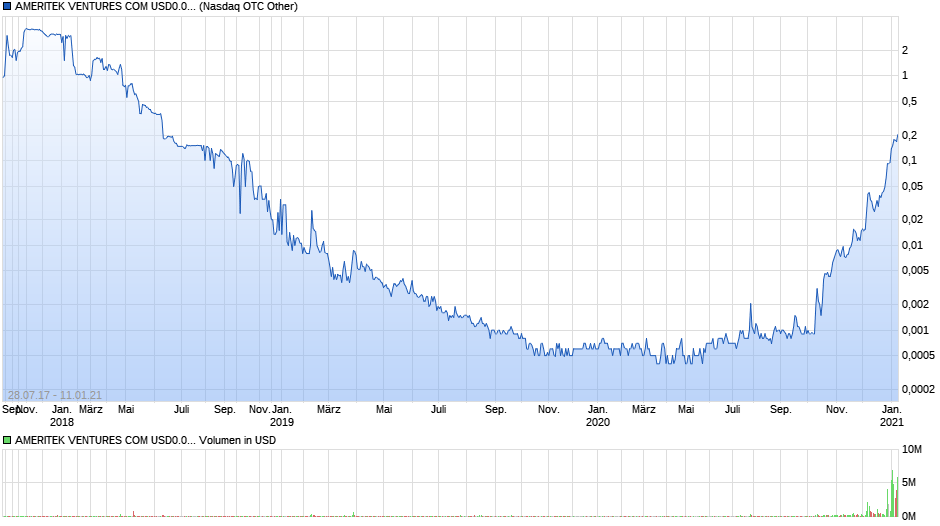
Task: Select the Volumen in USD chart title
Action: tap(146, 440)
